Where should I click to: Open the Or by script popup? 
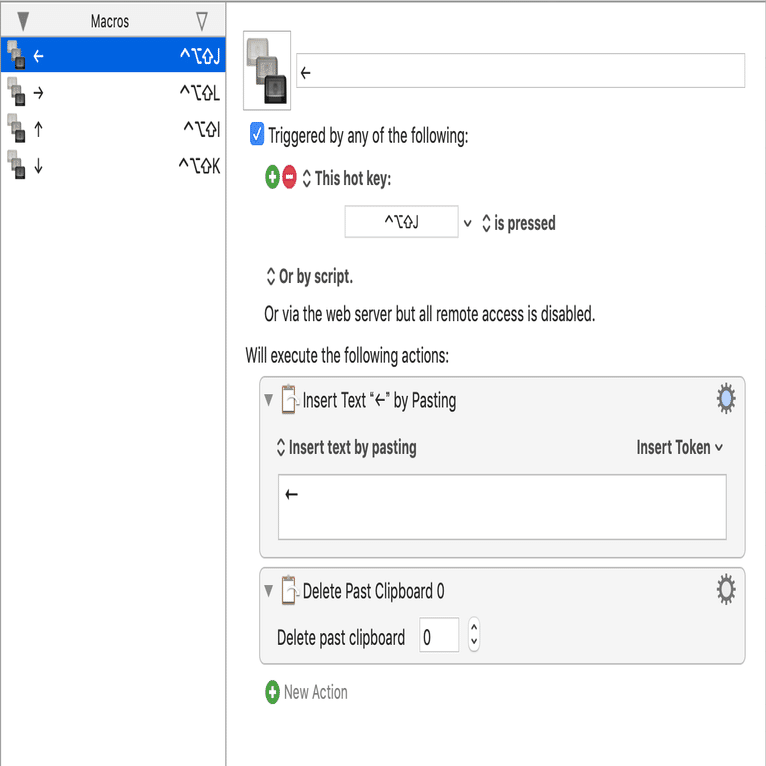click(309, 277)
